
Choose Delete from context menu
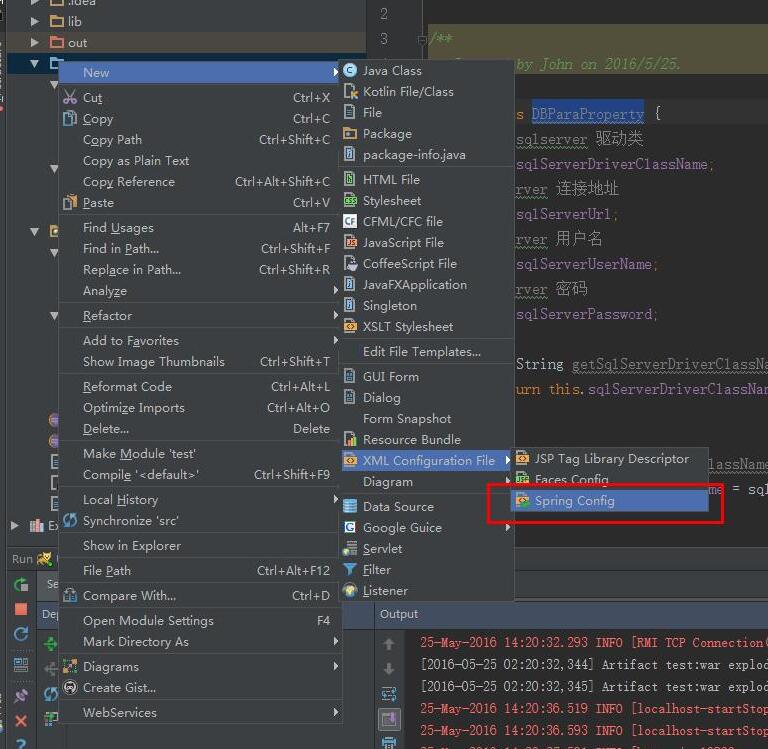[x=200, y=429]
